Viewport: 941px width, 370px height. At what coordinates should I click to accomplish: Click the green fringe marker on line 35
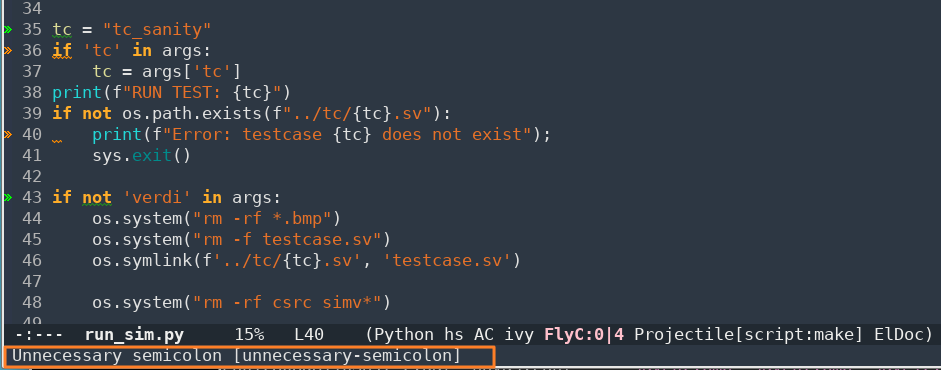point(7,29)
